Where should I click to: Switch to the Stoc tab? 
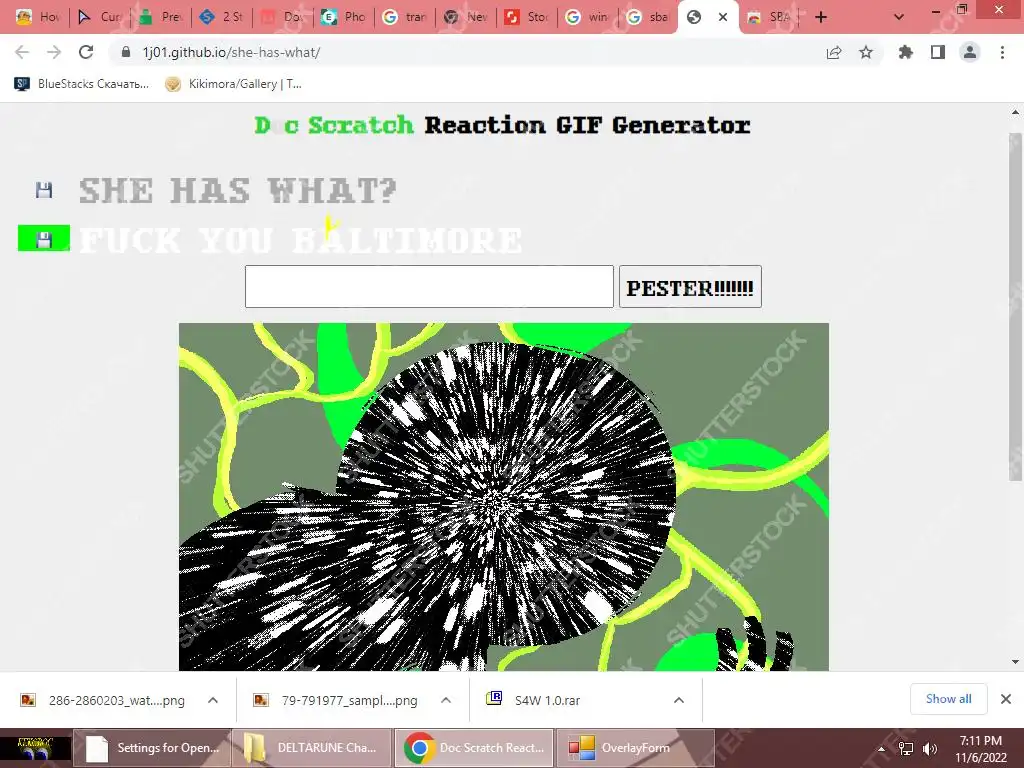point(526,17)
